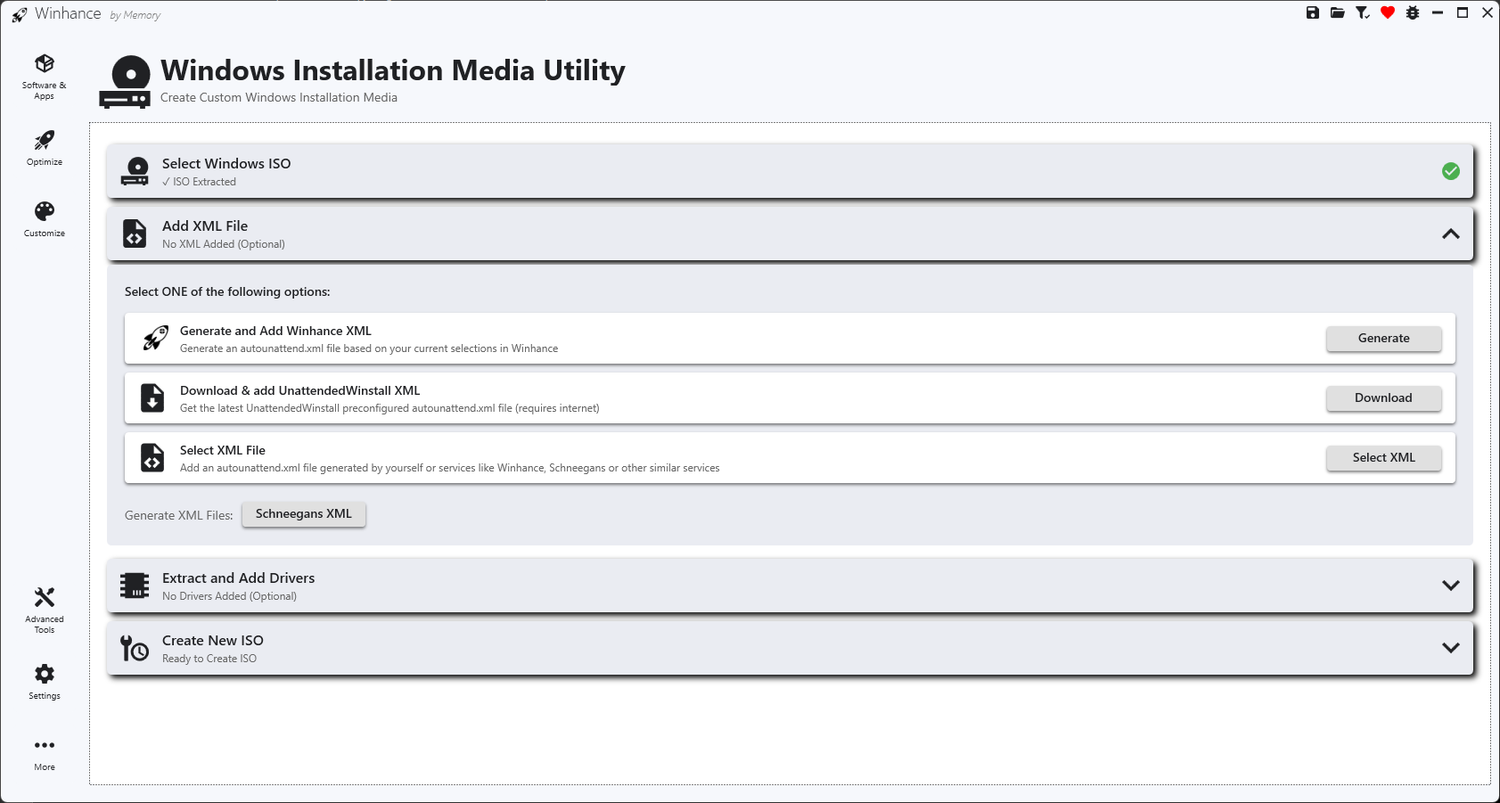
Task: Open Advanced Tools in the sidebar
Action: tap(44, 609)
